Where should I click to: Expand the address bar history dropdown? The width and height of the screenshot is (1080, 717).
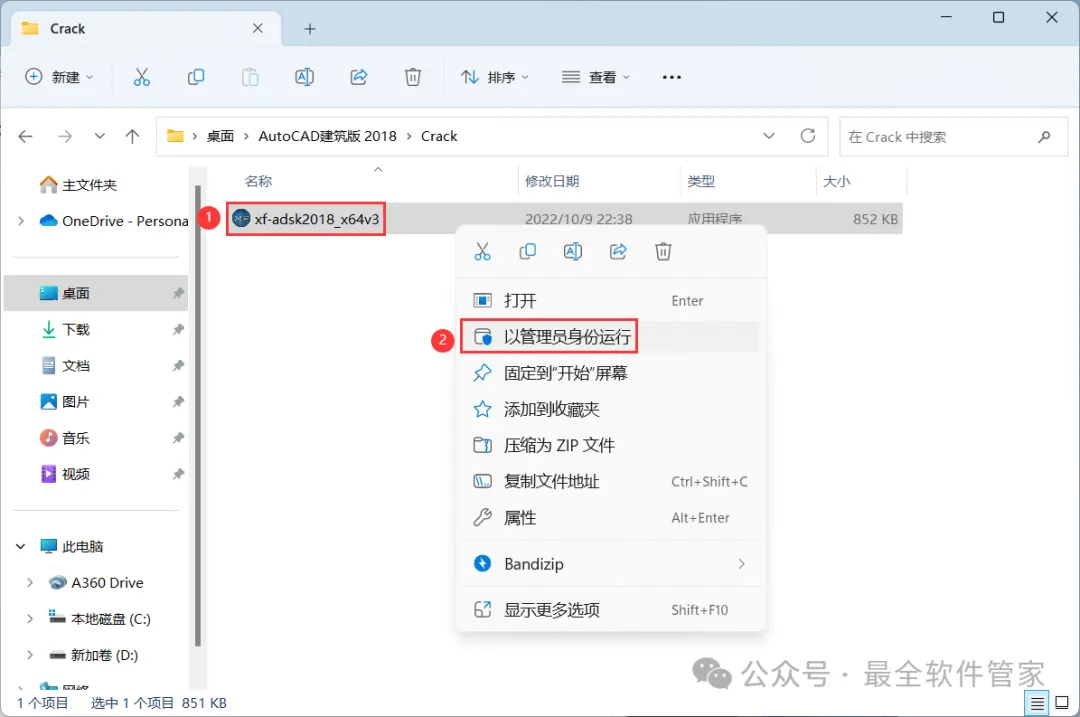click(x=769, y=136)
